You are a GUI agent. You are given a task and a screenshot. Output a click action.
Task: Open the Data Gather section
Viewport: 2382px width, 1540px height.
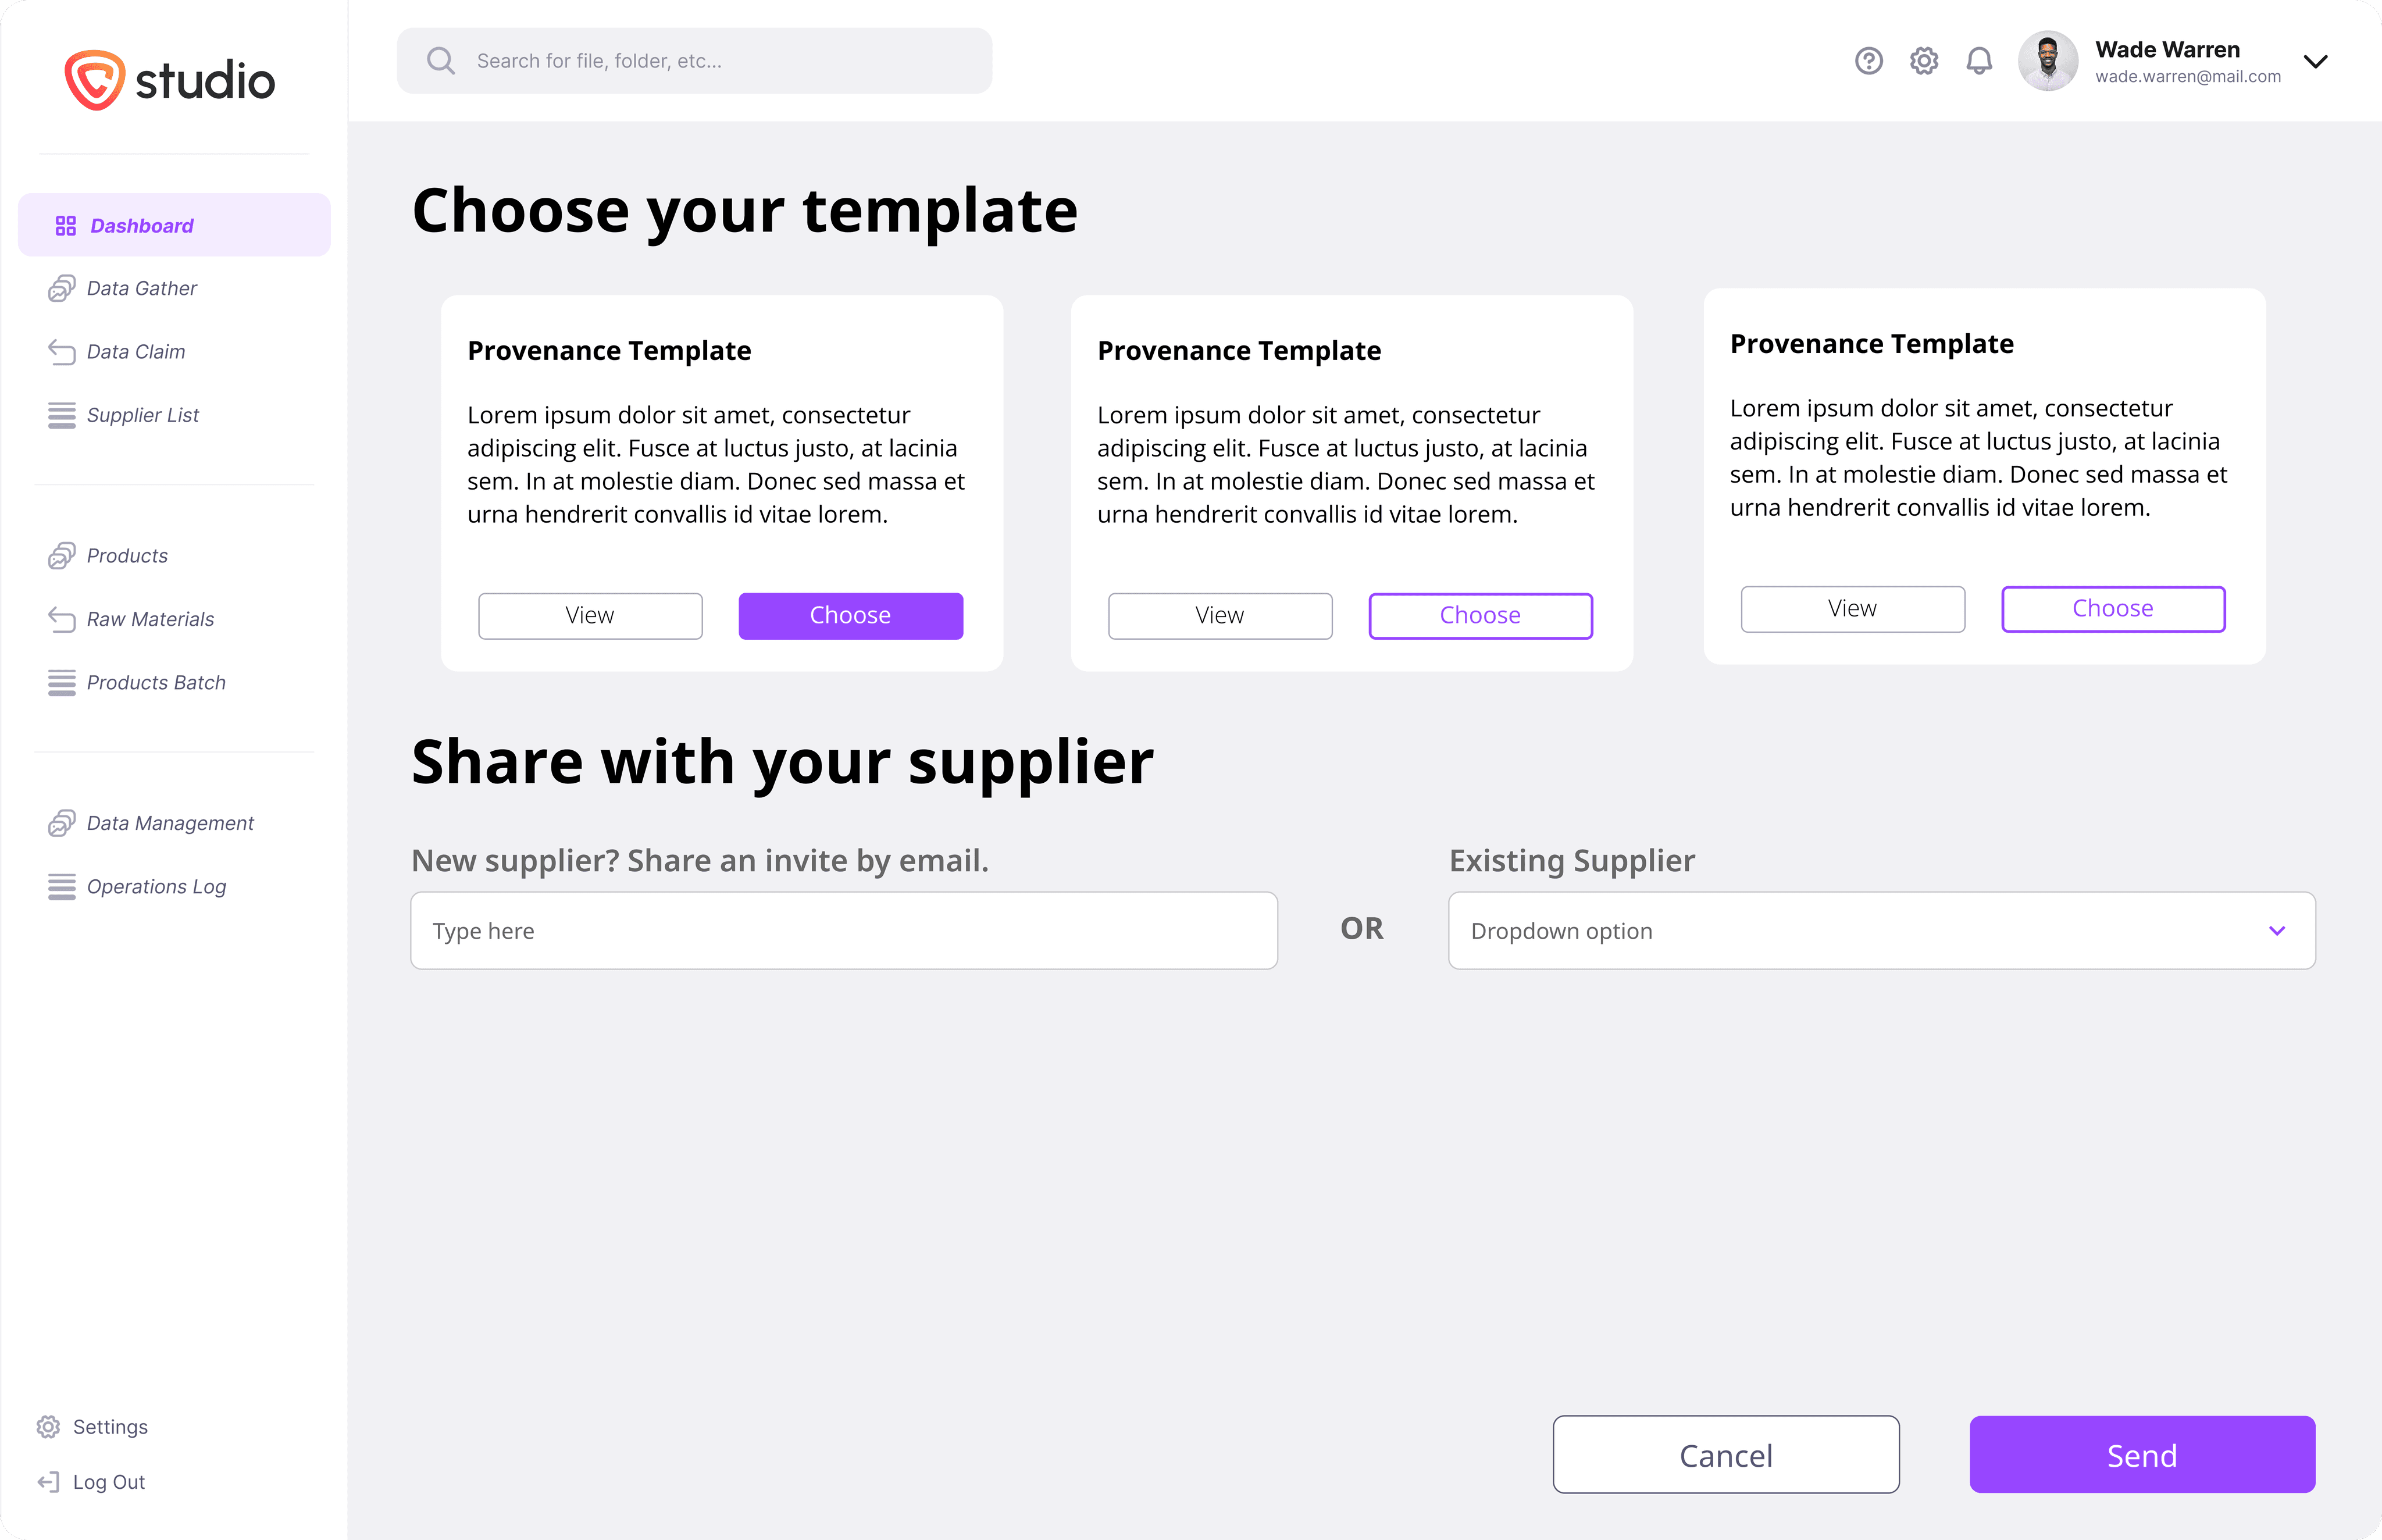140,288
